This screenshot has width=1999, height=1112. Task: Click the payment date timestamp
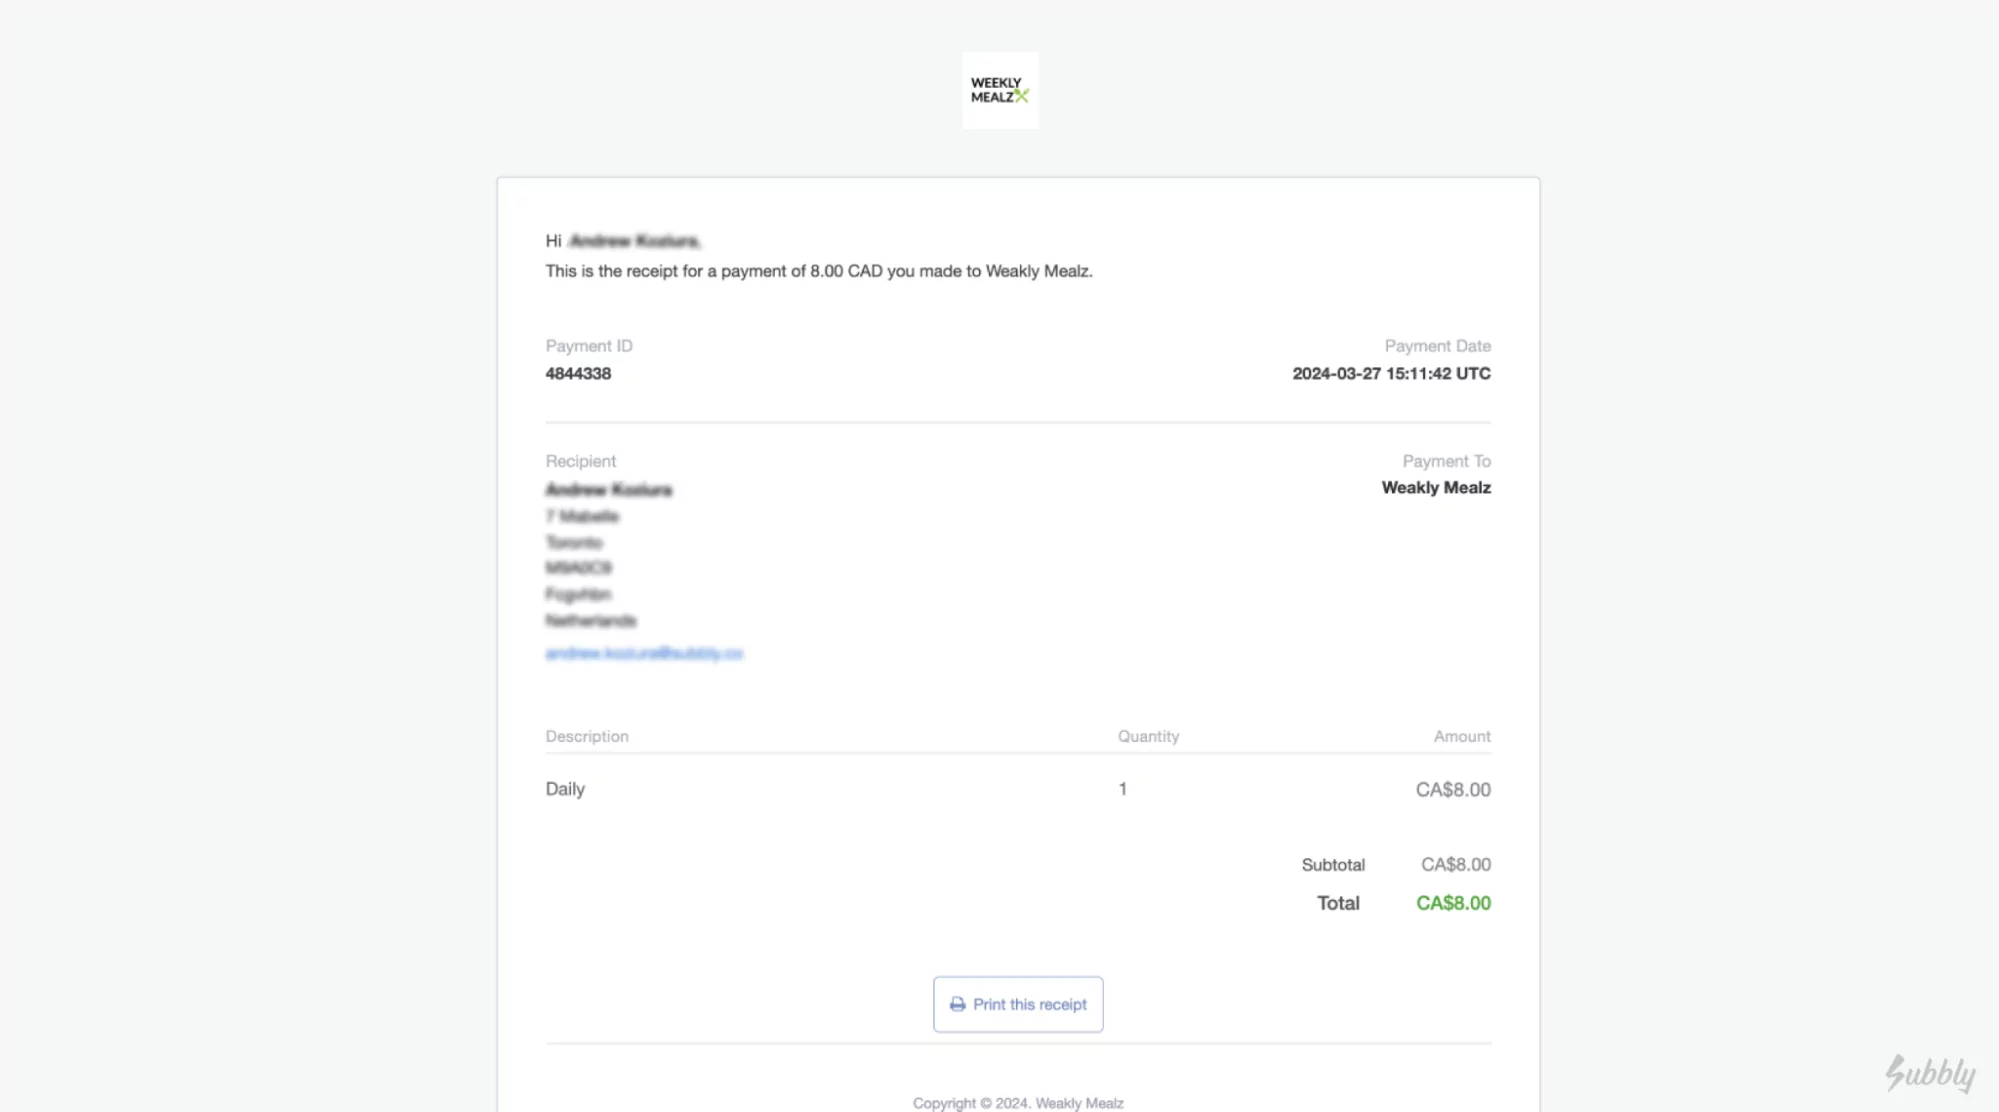coord(1391,373)
